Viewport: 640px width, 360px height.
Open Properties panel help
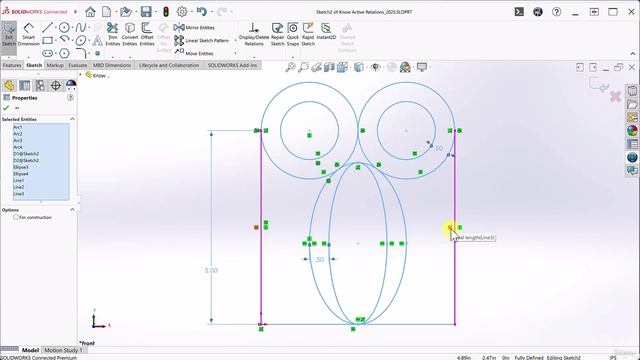(70, 98)
